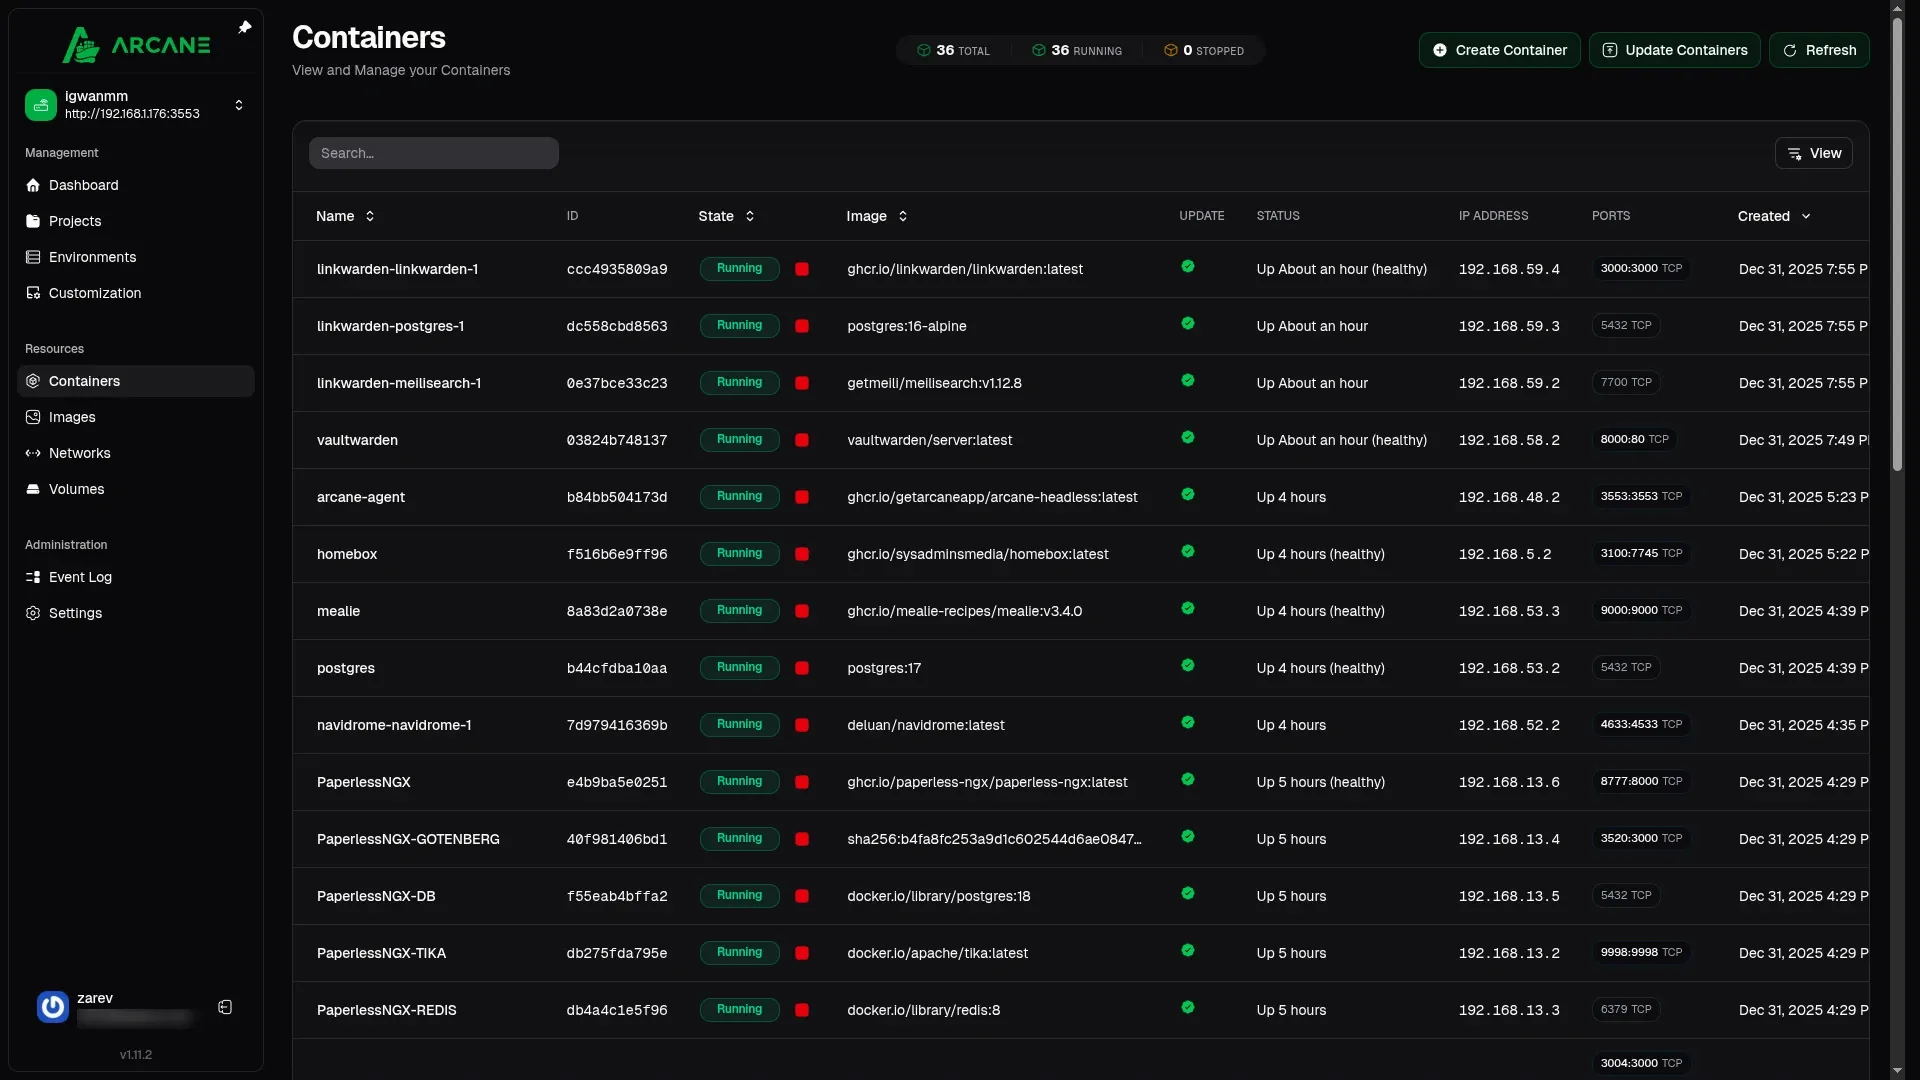Screen dimensions: 1920x1080
Task: Click the pin sidebar icon
Action: click(245, 27)
